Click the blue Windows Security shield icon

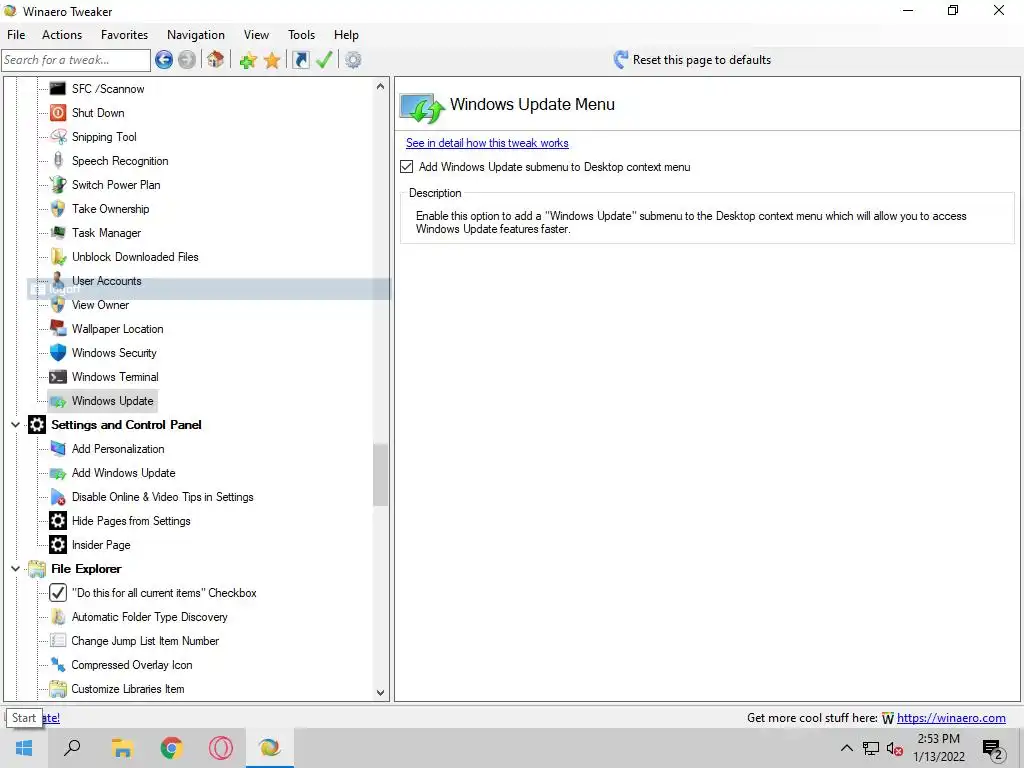[x=58, y=353]
